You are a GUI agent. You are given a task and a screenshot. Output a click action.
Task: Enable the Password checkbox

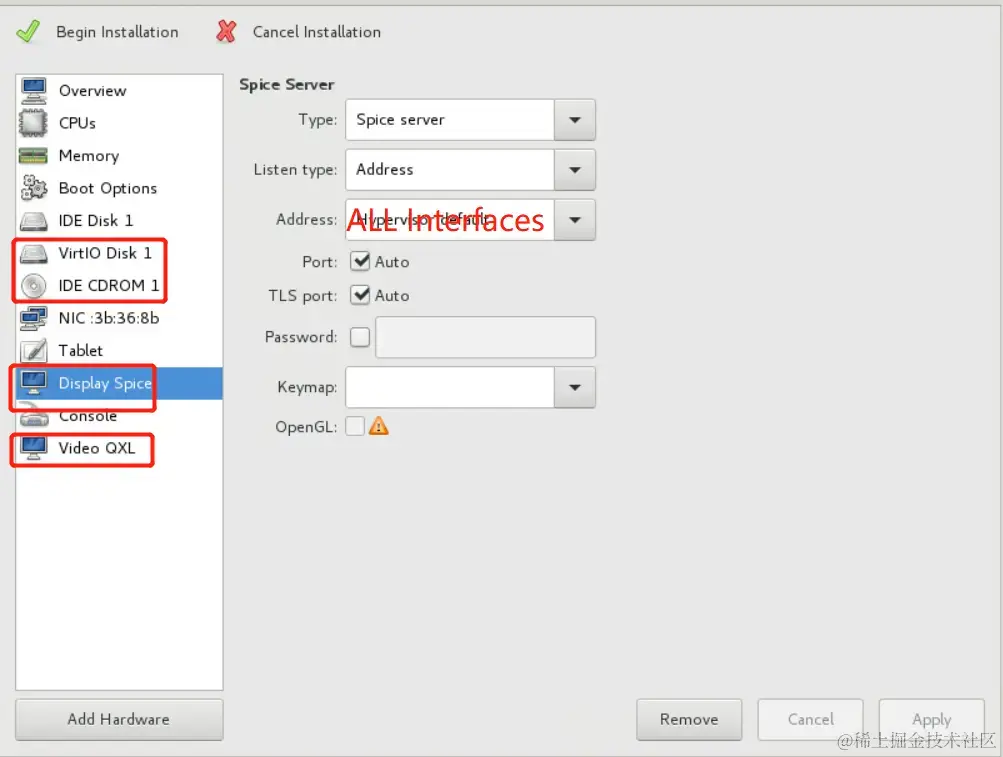360,337
